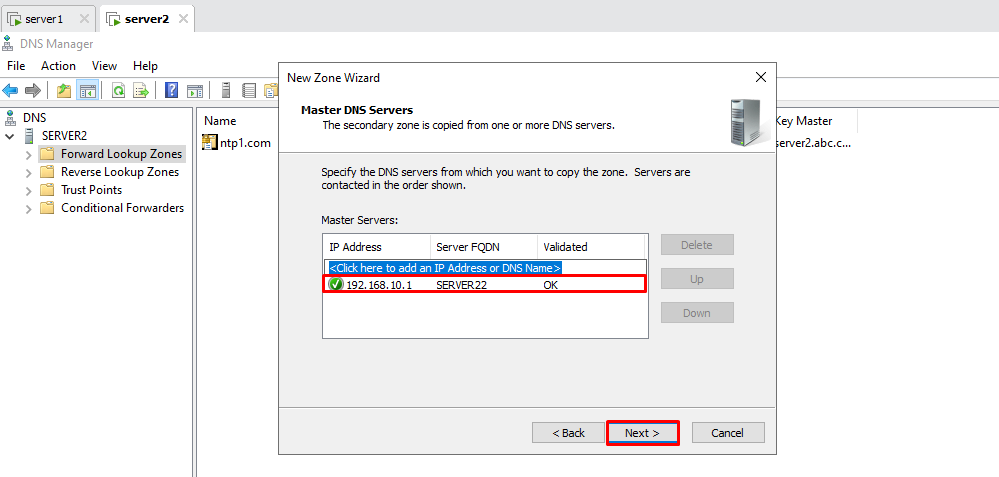Click the Refresh toolbar icon
The height and width of the screenshot is (477, 999).
(x=119, y=90)
